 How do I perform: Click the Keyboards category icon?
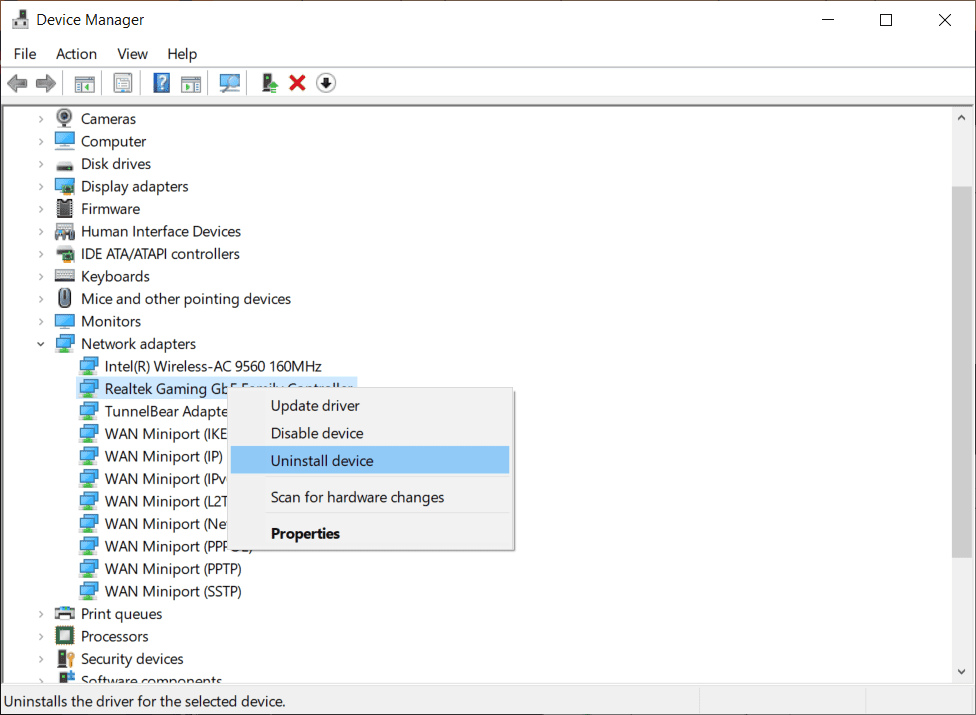(x=65, y=276)
